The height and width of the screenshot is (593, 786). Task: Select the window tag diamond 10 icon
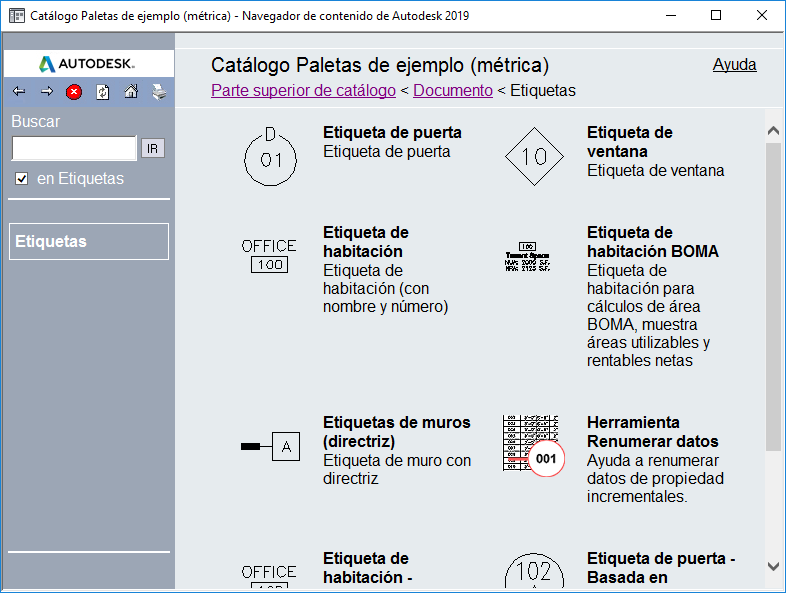tap(534, 156)
